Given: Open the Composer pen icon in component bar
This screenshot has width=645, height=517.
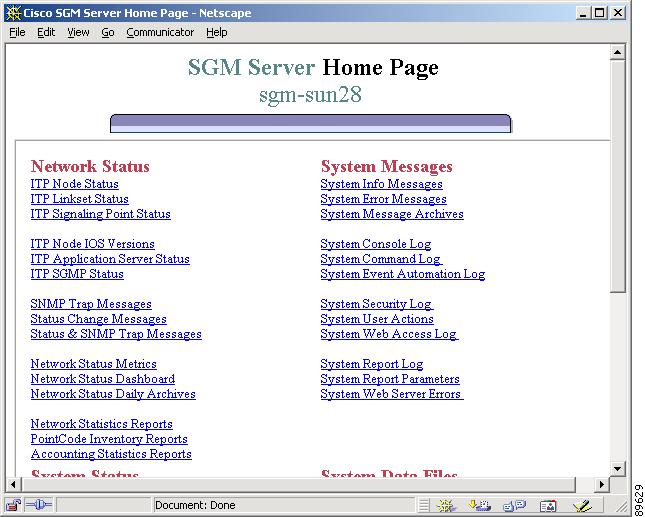Looking at the screenshot, I should pos(582,505).
